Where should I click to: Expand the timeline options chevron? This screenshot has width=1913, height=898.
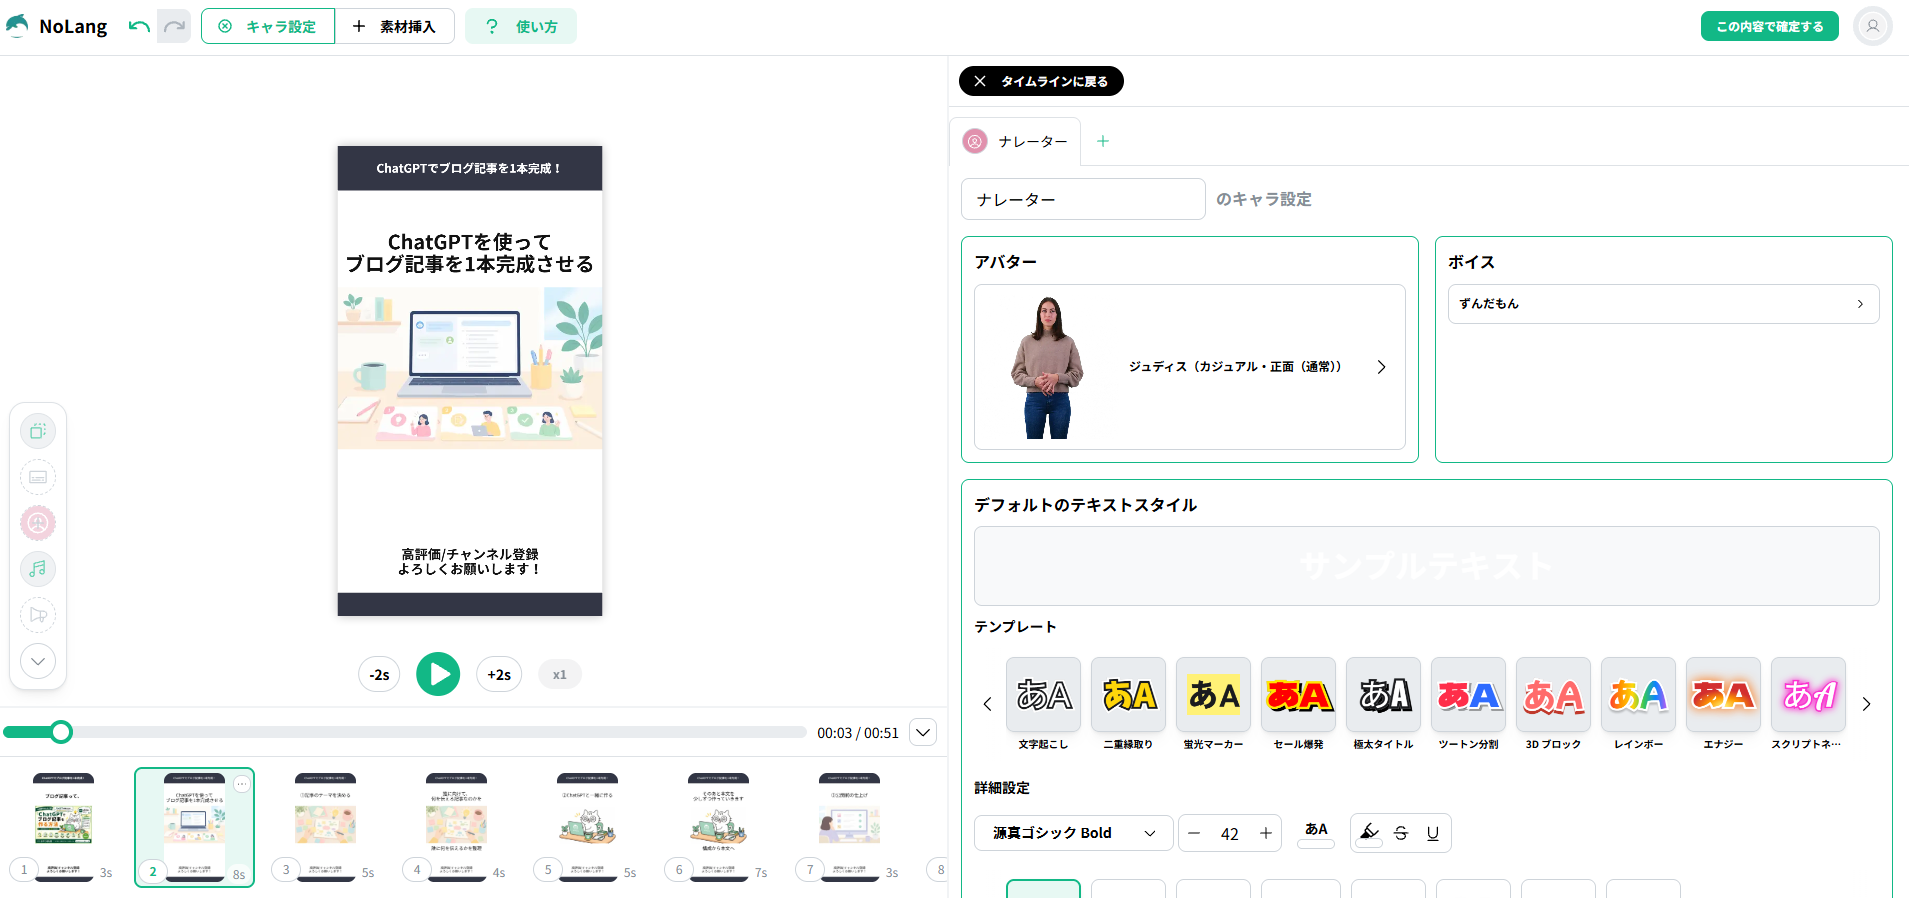(923, 732)
